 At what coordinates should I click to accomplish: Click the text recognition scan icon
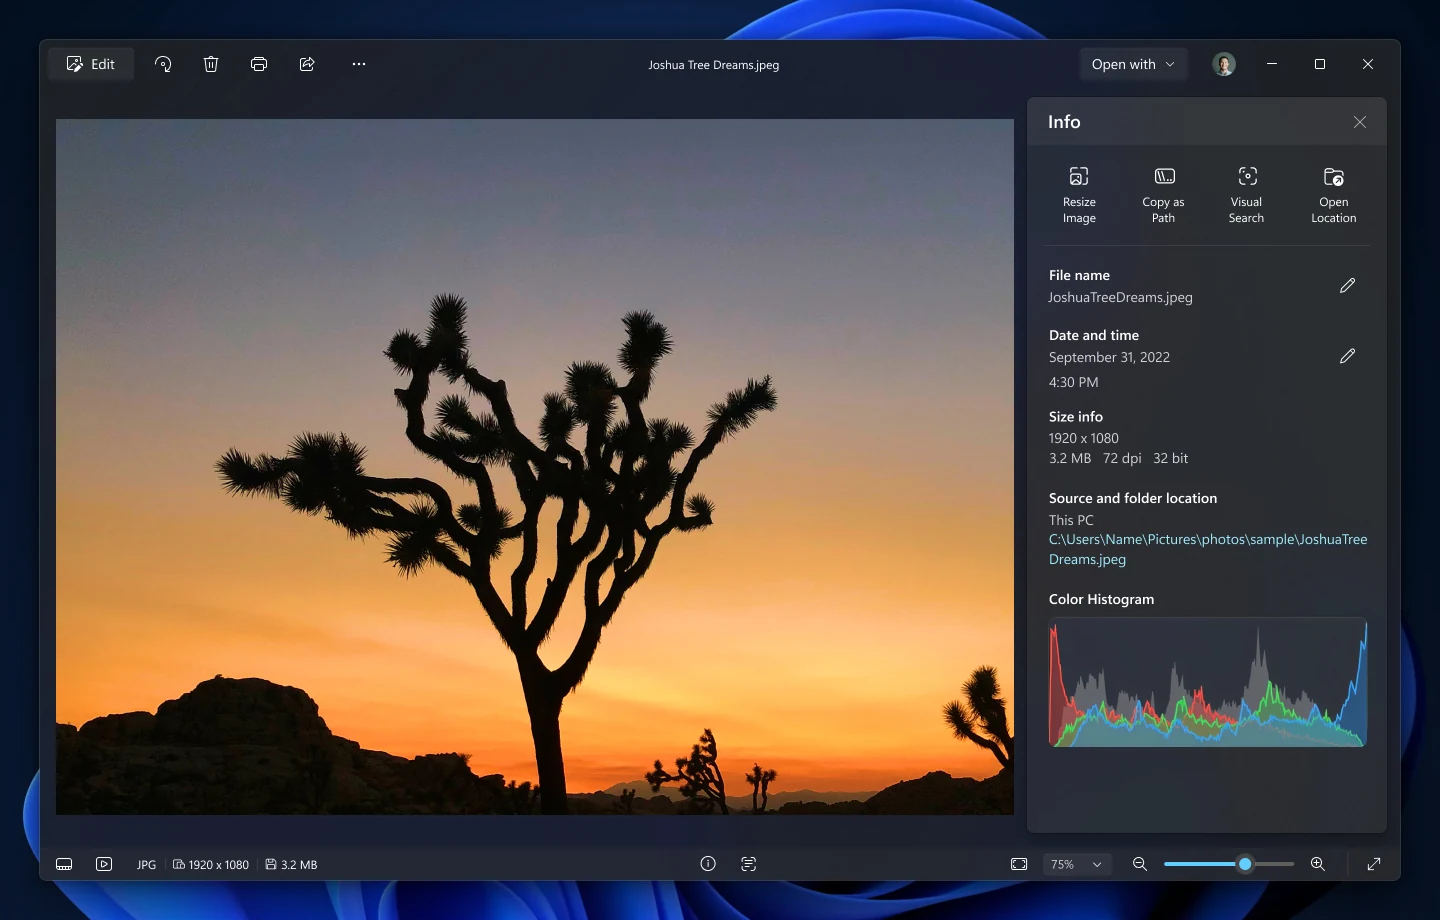pos(748,864)
